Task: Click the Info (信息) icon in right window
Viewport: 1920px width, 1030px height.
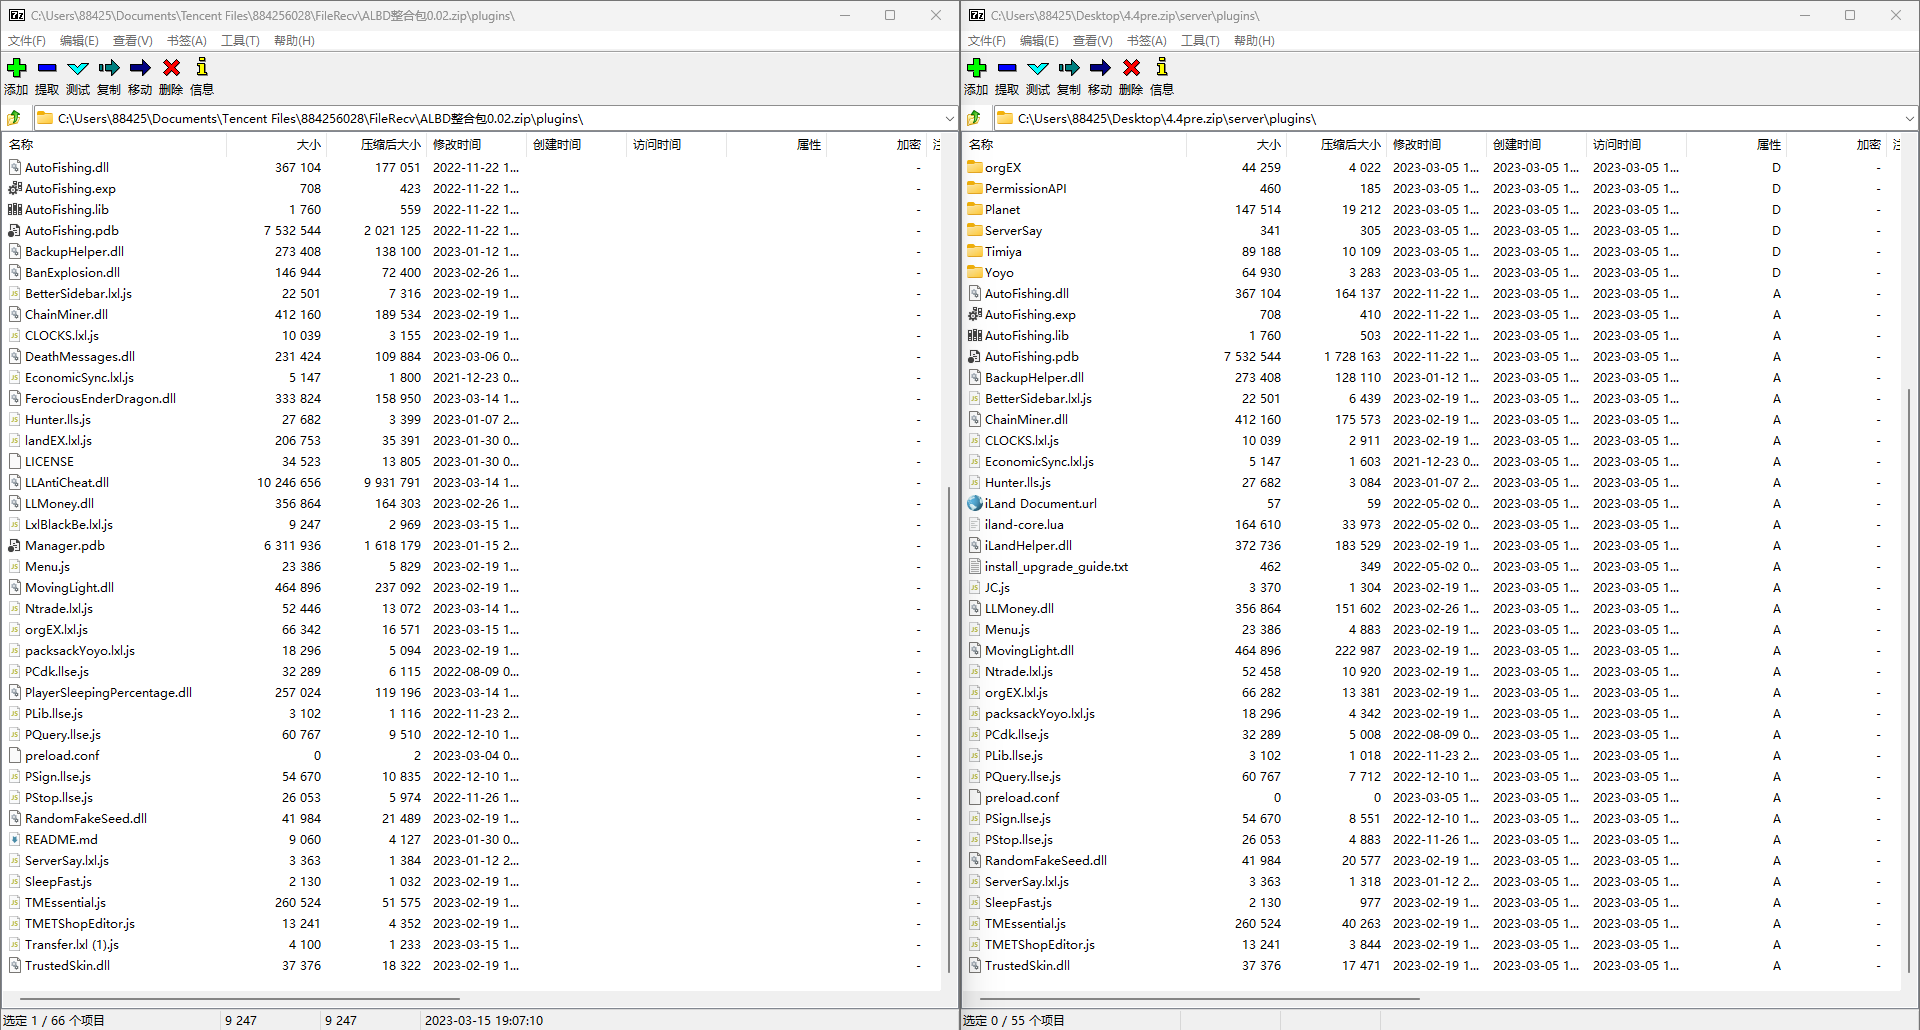Action: click(1162, 68)
